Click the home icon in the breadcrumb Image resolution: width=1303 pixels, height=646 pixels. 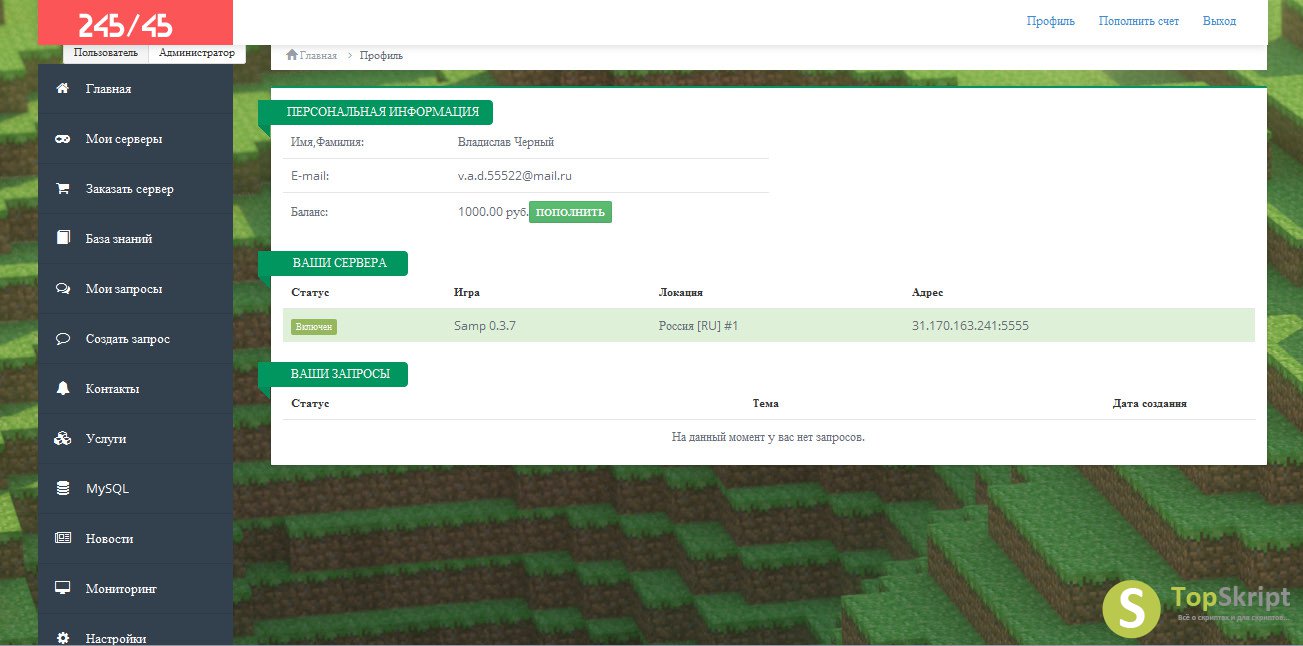(292, 55)
